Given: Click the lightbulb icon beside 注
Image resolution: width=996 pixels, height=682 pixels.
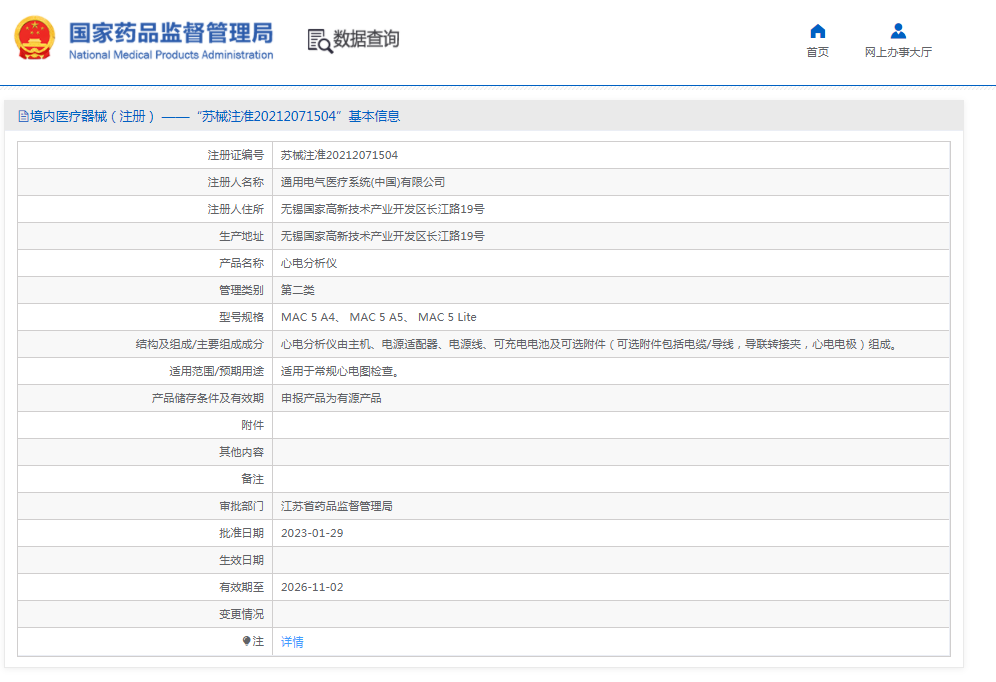Looking at the screenshot, I should (x=247, y=642).
